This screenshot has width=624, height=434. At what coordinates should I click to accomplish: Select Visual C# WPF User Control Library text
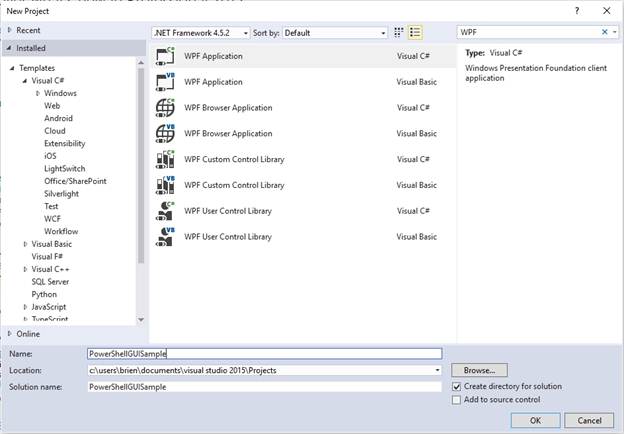click(228, 211)
